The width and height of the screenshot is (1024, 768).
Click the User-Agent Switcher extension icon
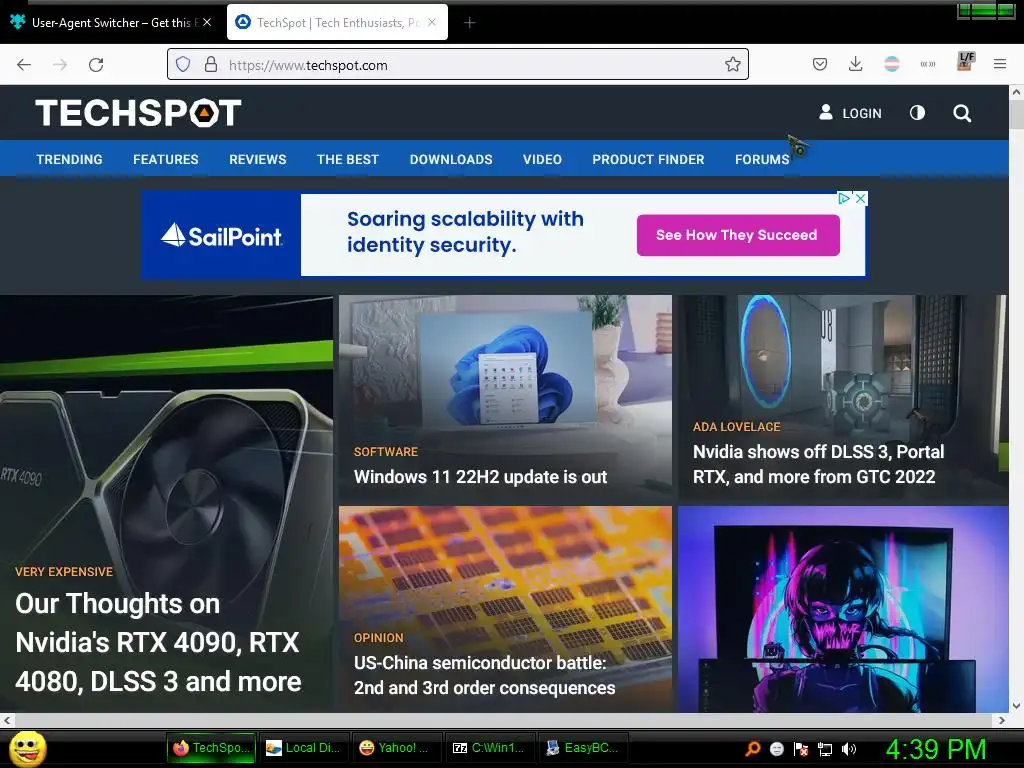click(928, 64)
